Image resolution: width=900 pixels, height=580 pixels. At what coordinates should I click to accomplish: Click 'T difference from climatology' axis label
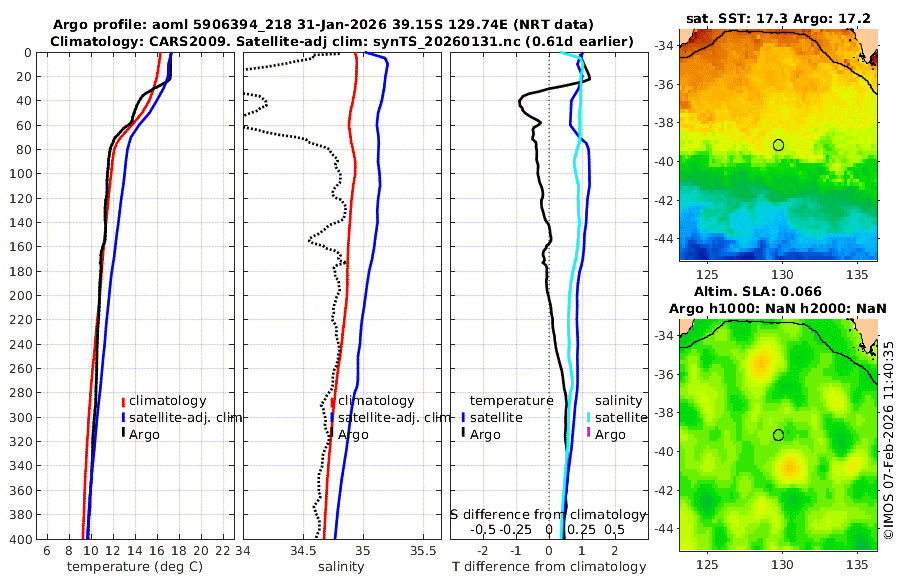[x=549, y=567]
